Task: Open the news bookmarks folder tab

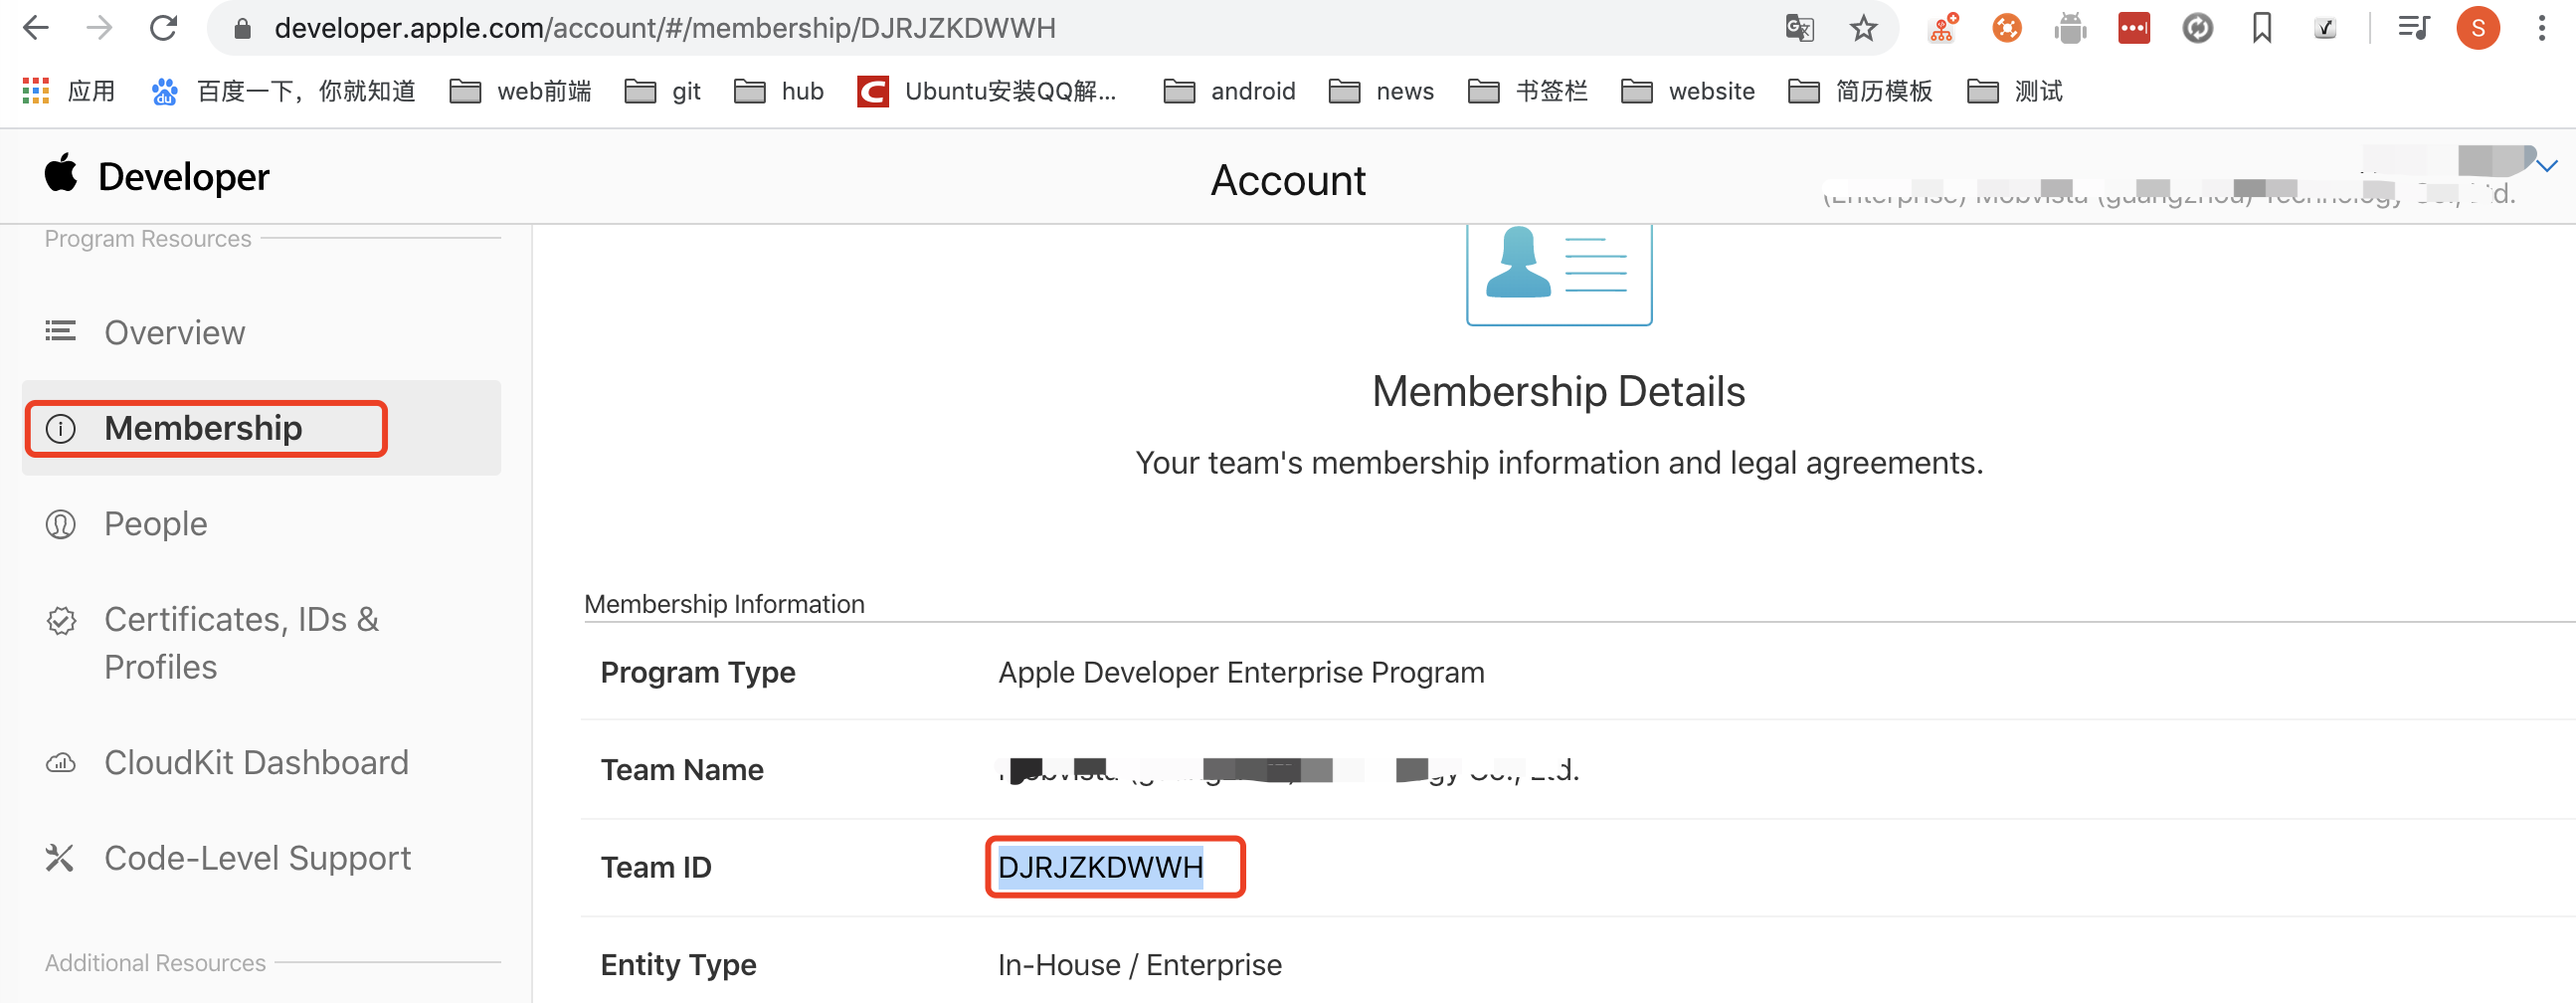Action: [1381, 91]
